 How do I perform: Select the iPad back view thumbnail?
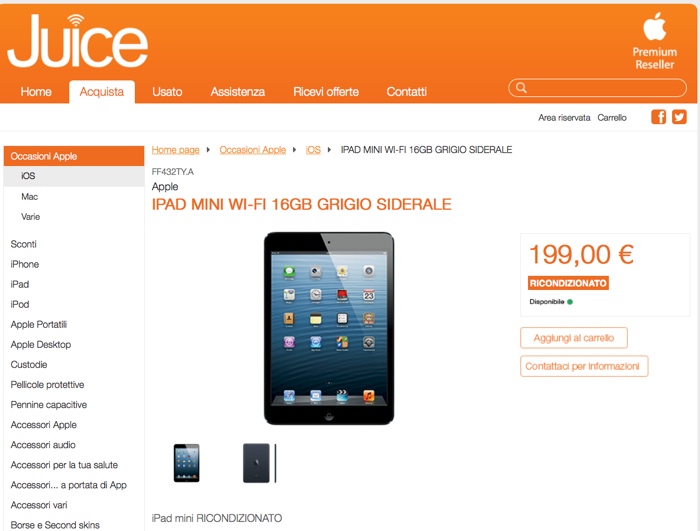pyautogui.click(x=259, y=463)
